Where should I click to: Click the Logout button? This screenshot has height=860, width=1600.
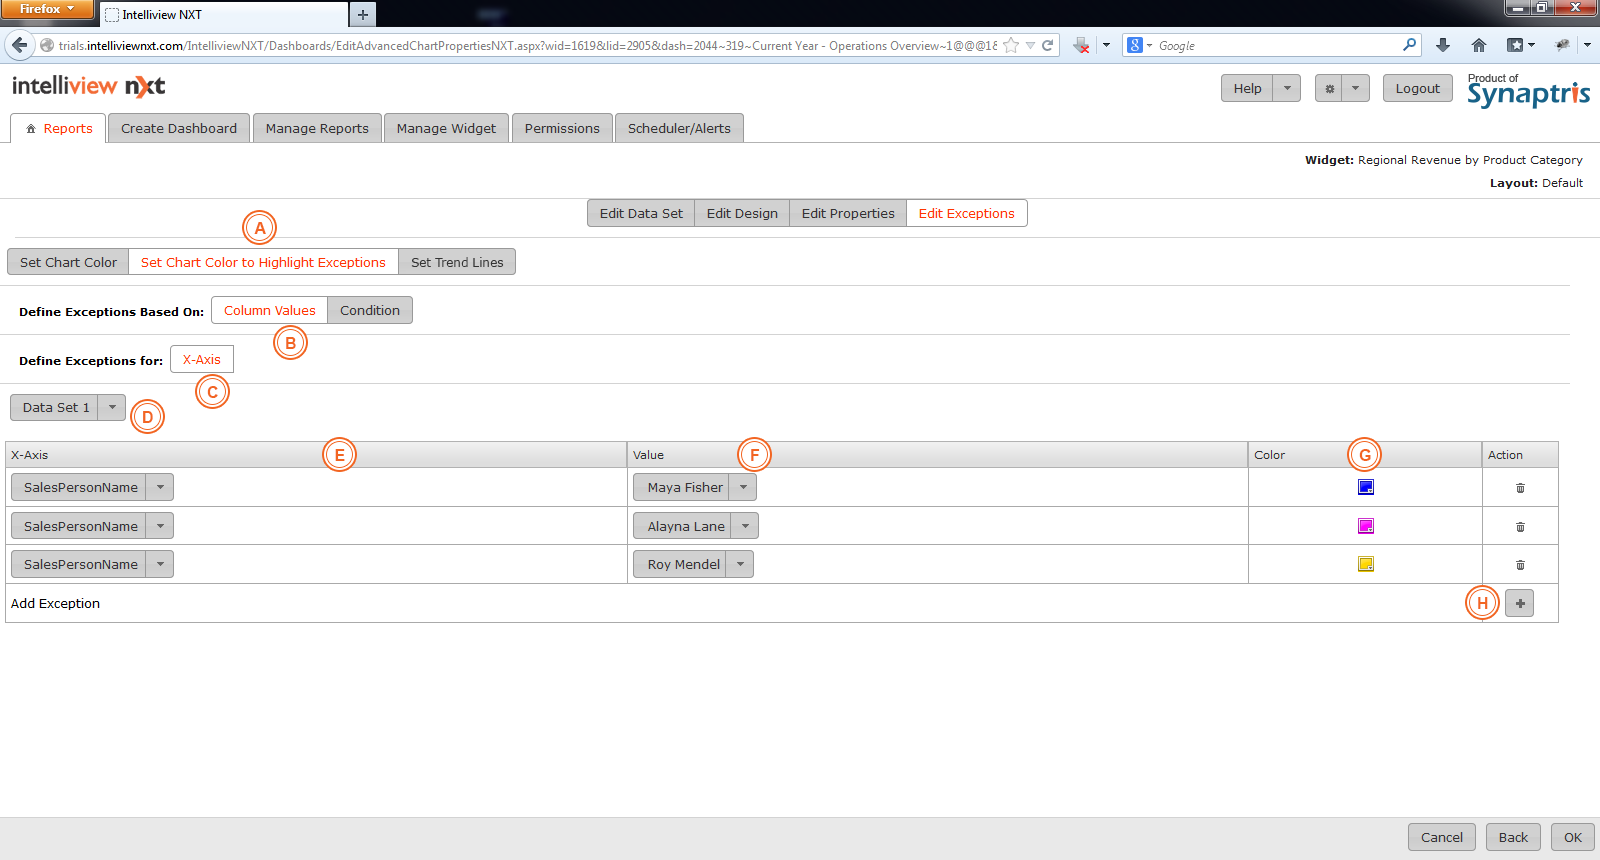[x=1417, y=88]
